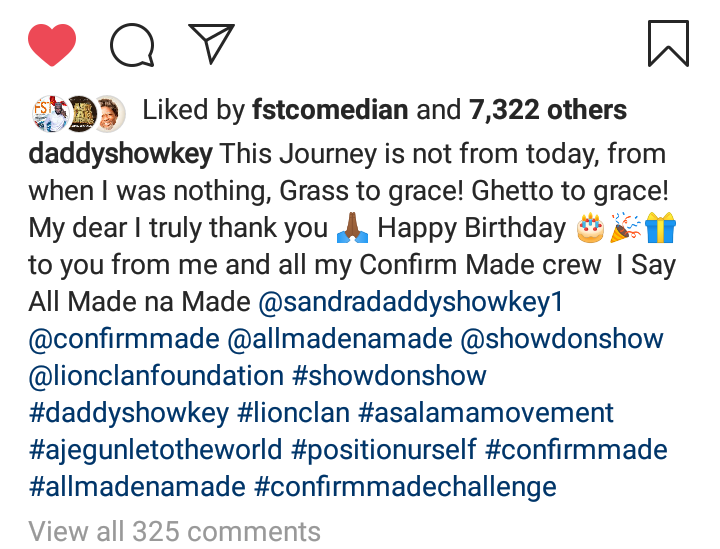Open daddyshowkey's profile from the caption

(120, 156)
